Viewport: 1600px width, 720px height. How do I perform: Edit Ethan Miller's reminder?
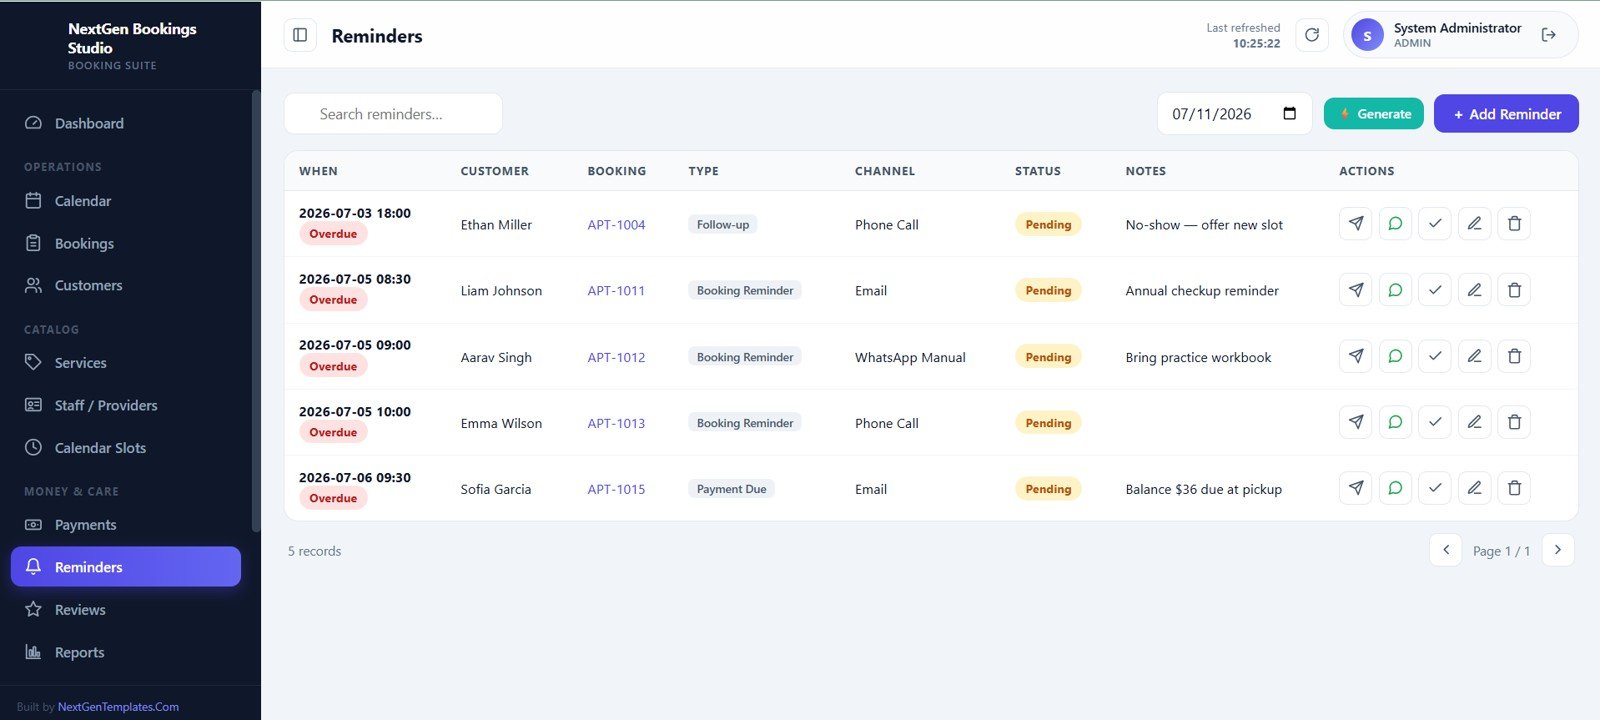pos(1475,224)
